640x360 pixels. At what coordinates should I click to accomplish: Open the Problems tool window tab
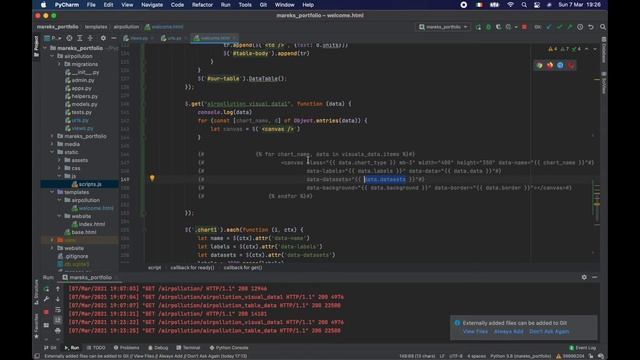(x=127, y=348)
